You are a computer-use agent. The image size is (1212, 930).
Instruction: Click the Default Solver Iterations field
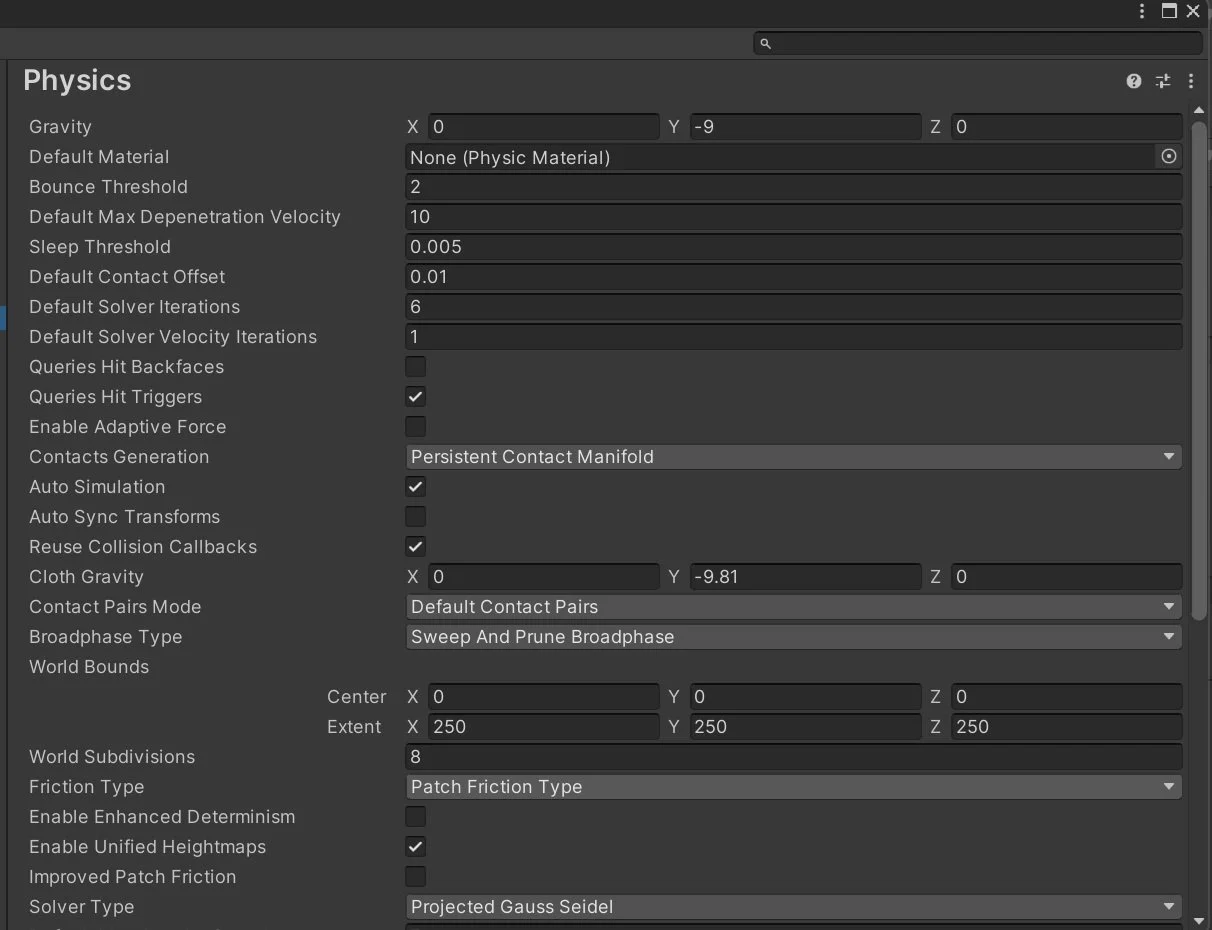click(794, 306)
